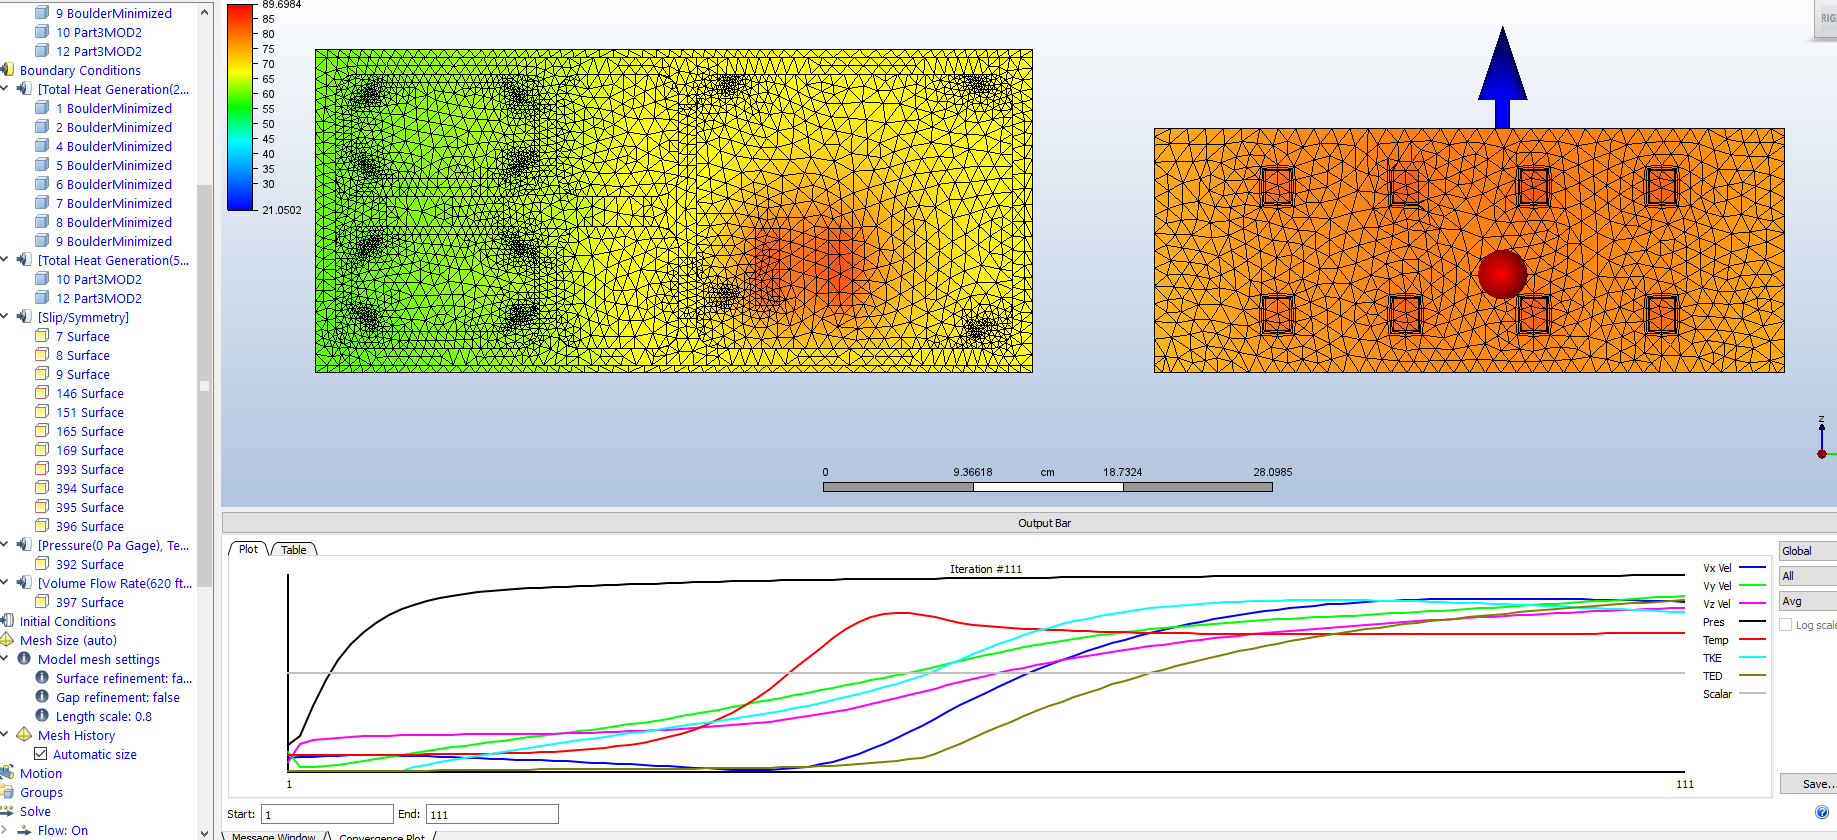Collapse the Model mesh settings node
Viewport: 1837px width, 840px height.
click(5, 659)
